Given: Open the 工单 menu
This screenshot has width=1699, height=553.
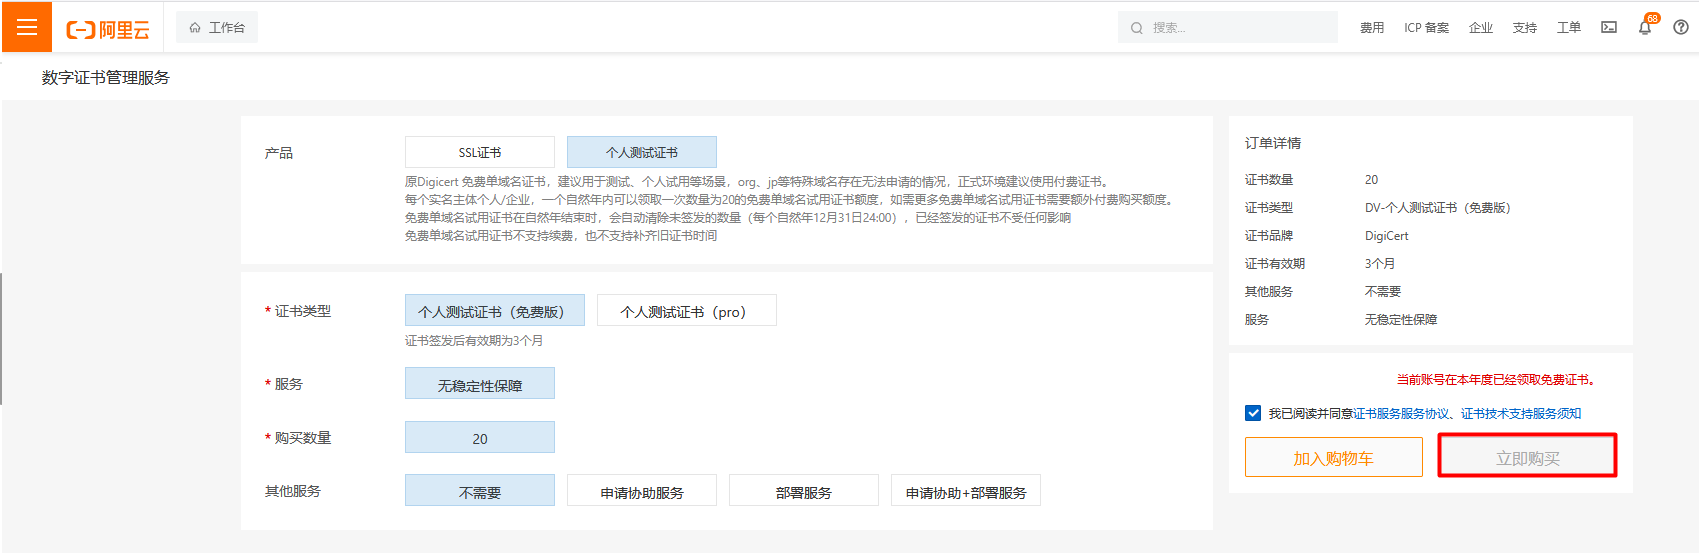Looking at the screenshot, I should (1569, 28).
